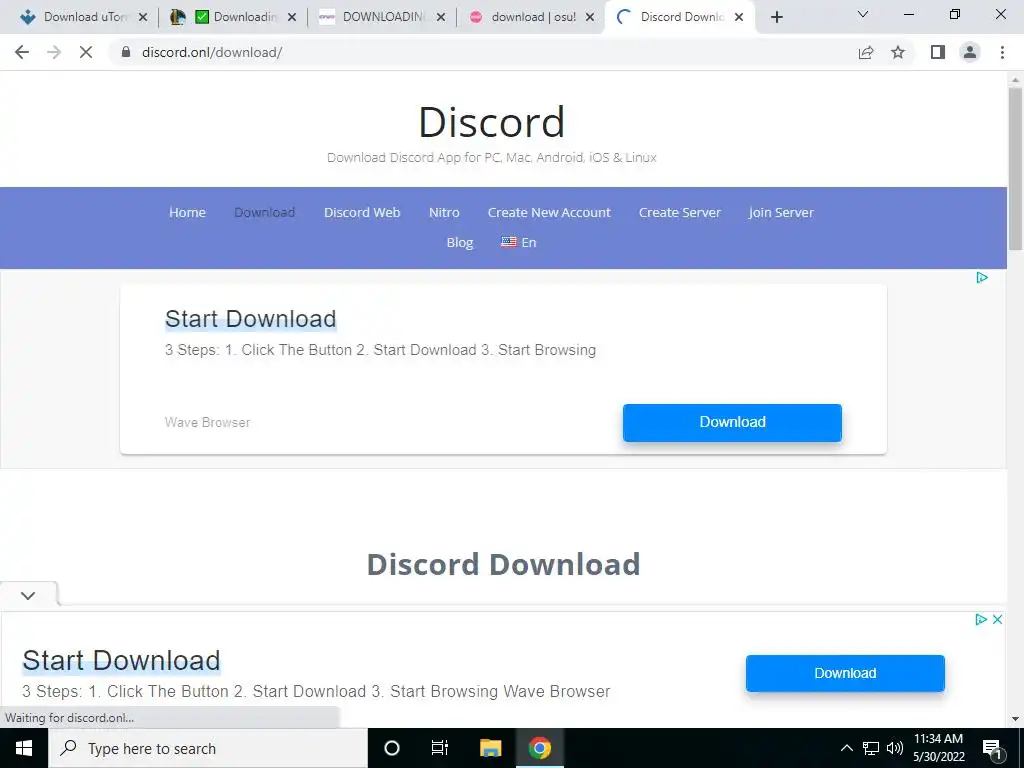Share this page via share icon
This screenshot has height=768, width=1024.
866,52
